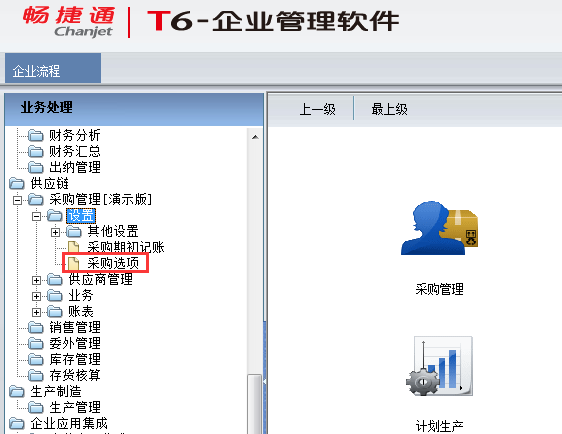Select the 供应链 folder icon
The width and height of the screenshot is (562, 434).
pyautogui.click(x=16, y=183)
